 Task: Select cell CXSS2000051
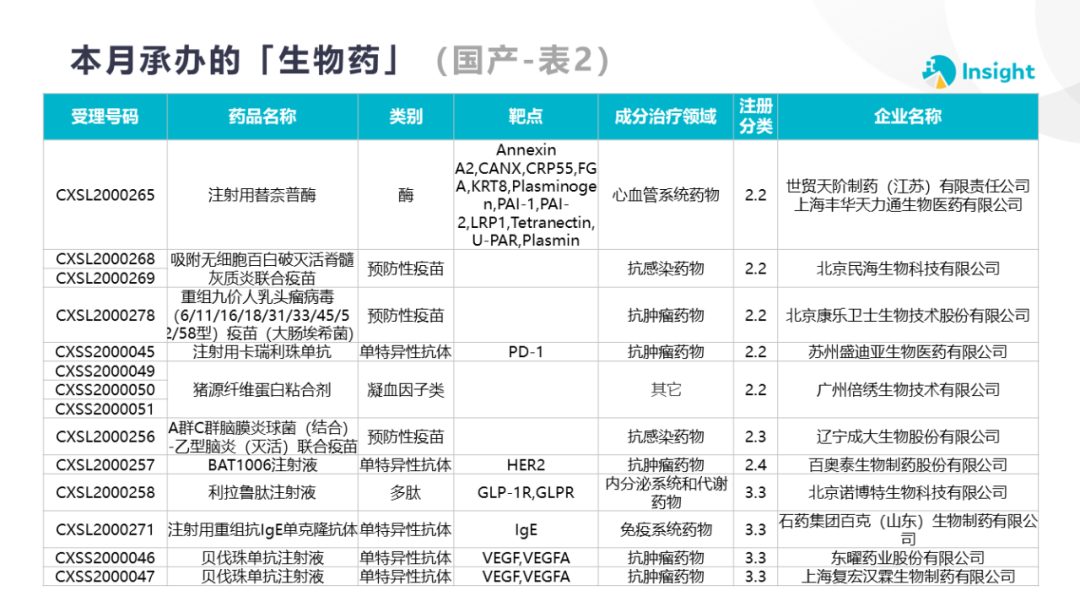[x=105, y=409]
